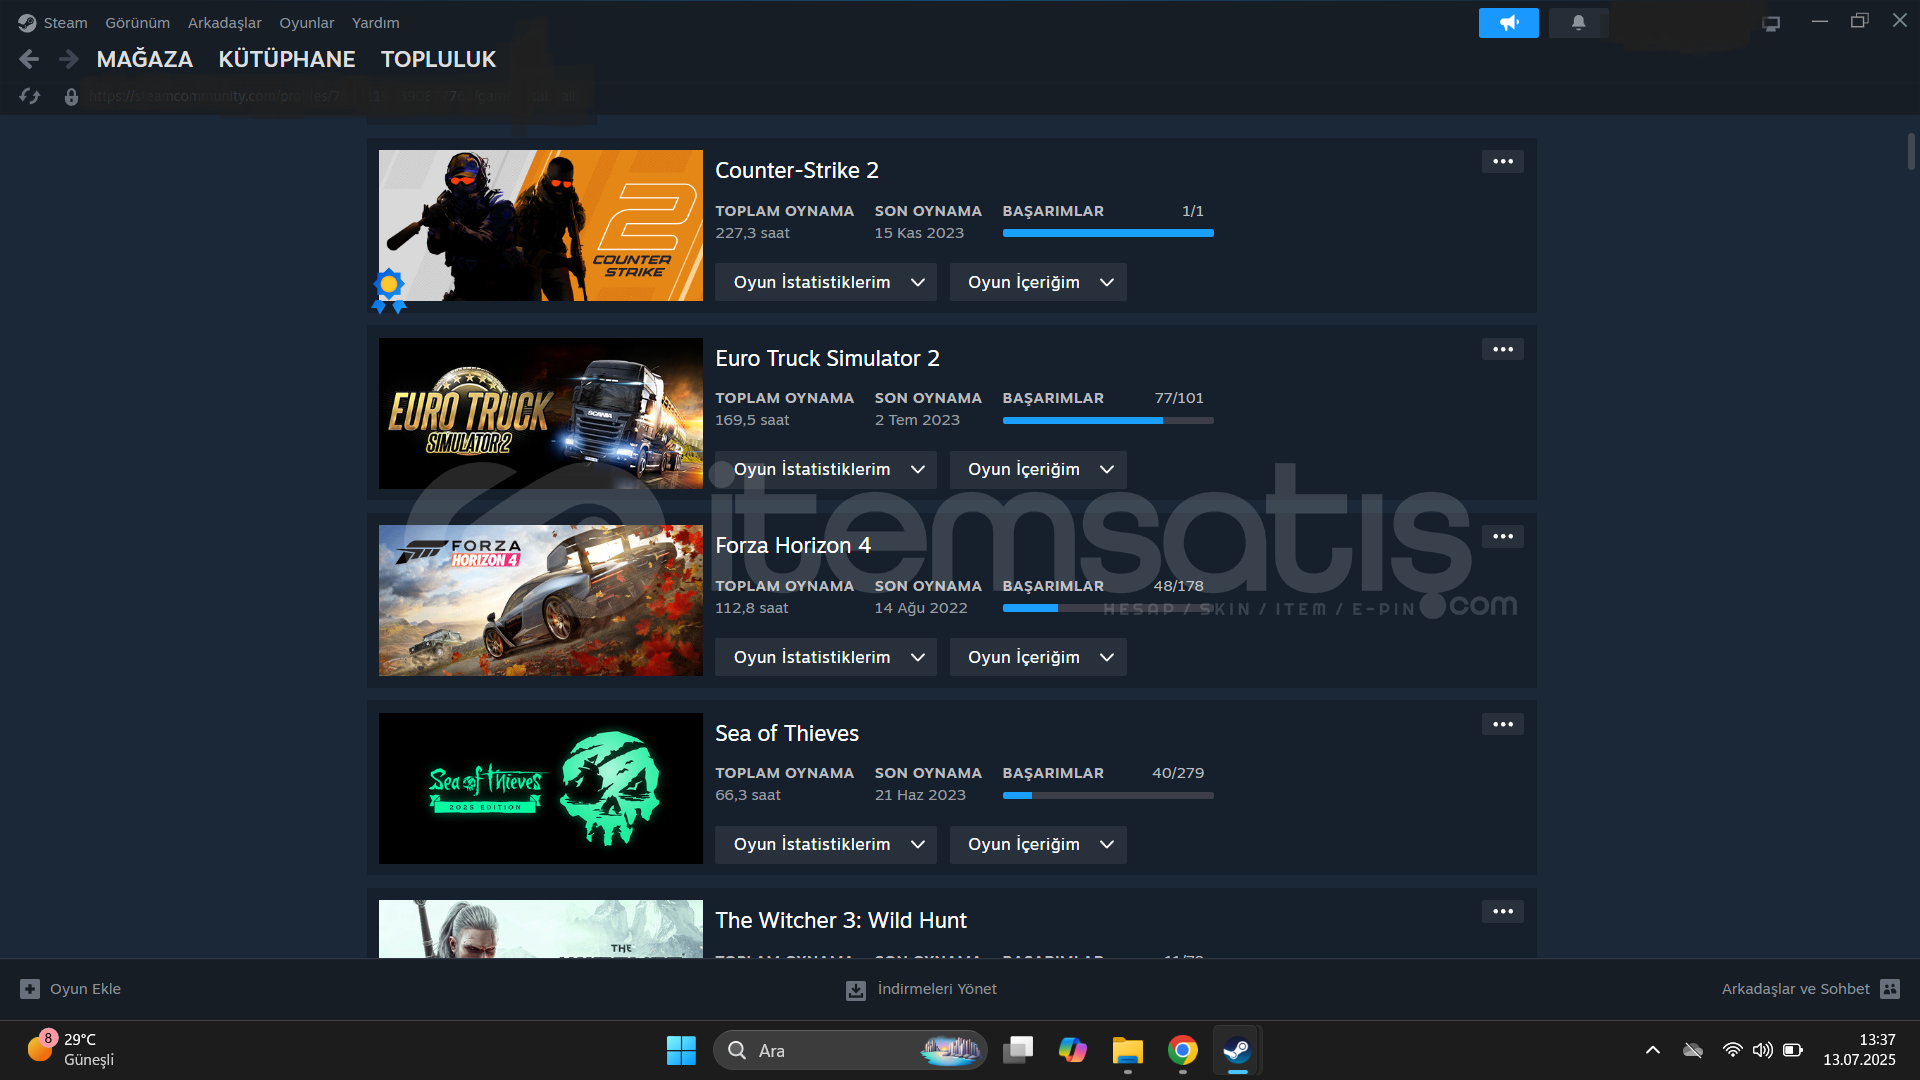Image resolution: width=1920 pixels, height=1080 pixels.
Task: Open File Explorer from the taskbar
Action: pos(1128,1050)
